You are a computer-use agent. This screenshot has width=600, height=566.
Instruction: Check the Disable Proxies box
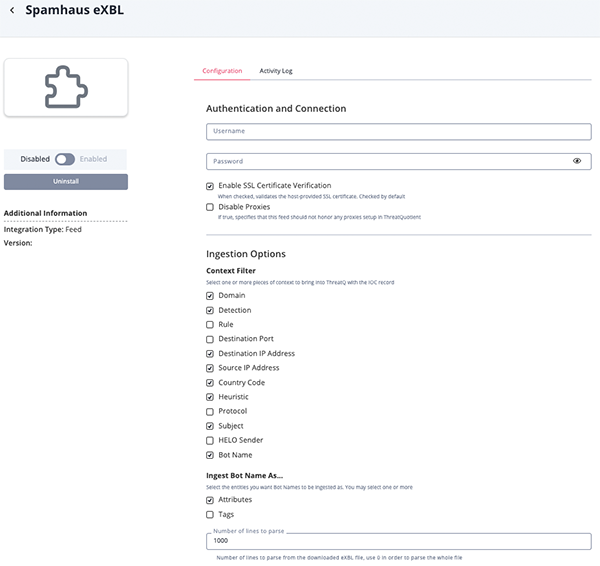click(x=210, y=207)
